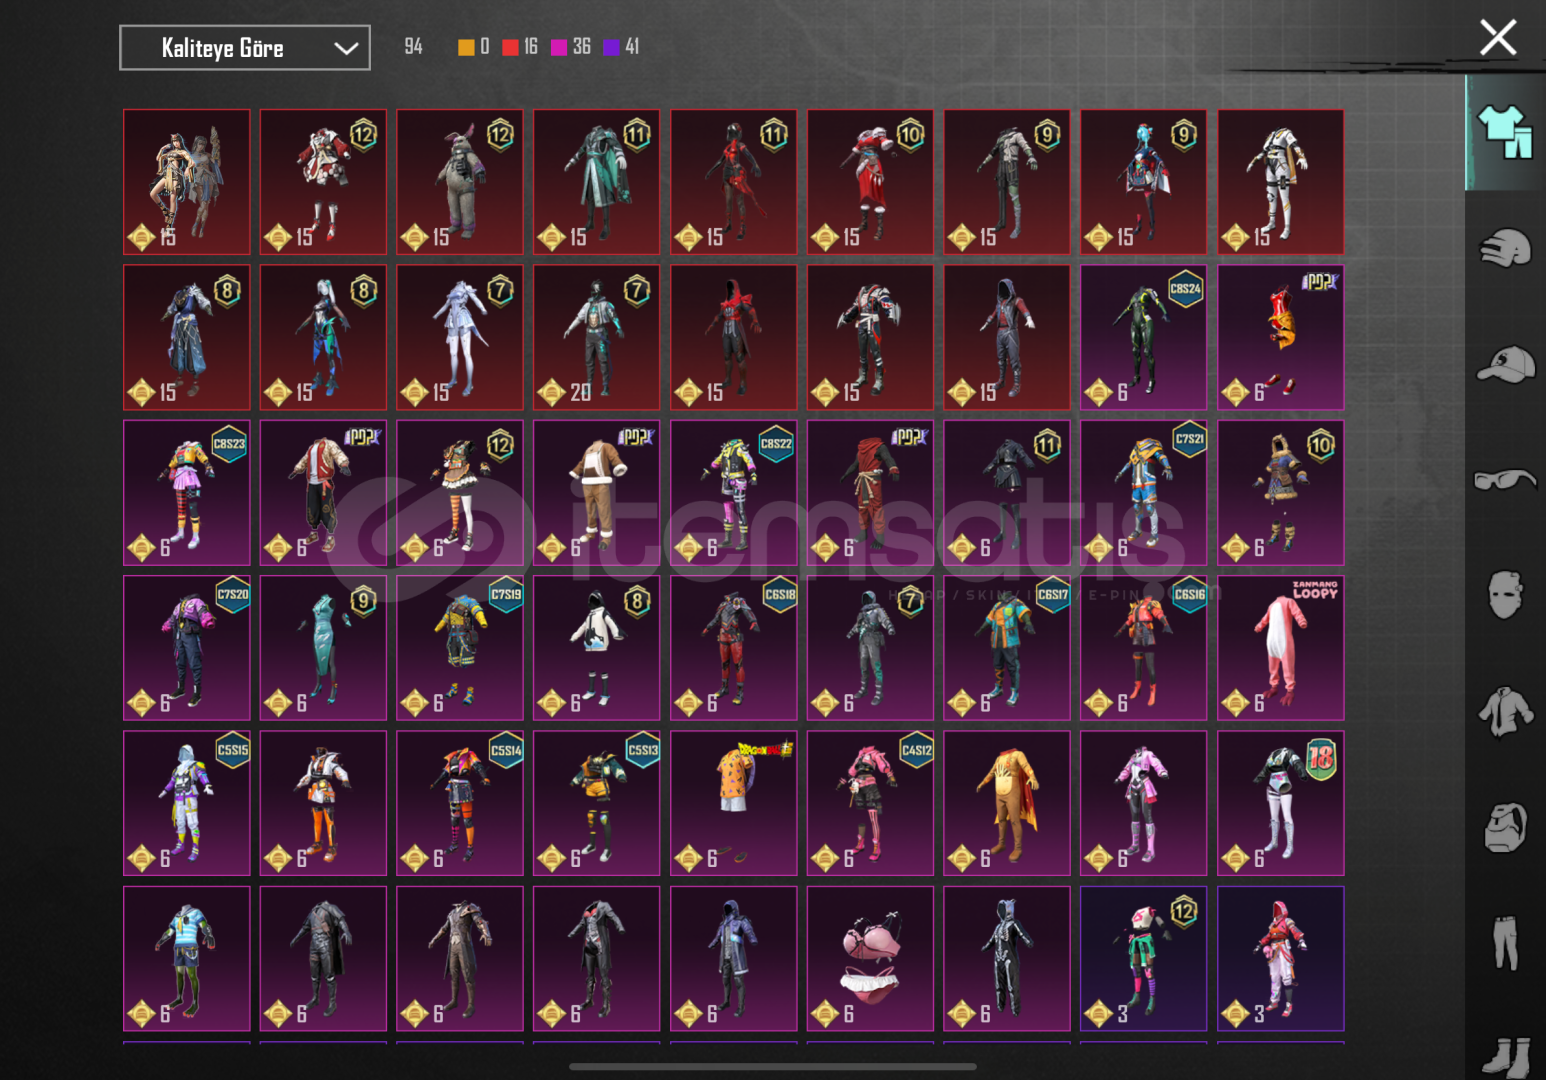The image size is (1546, 1080).
Task: Select the C6S18 red armor outfit
Action: (734, 648)
